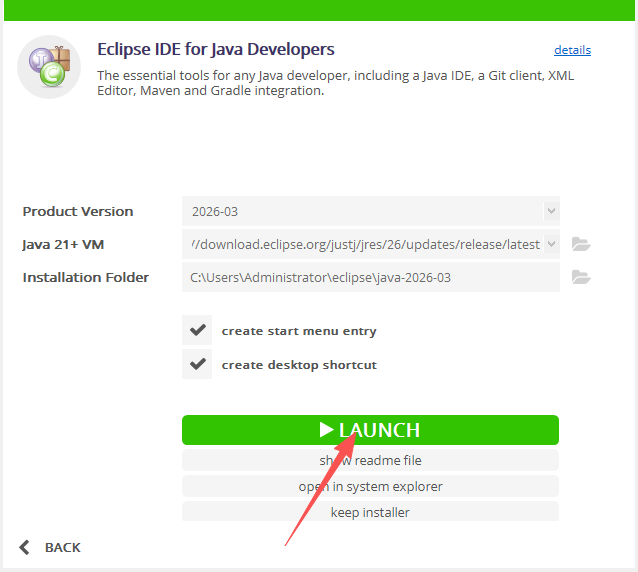Click the create start menu entry label
Image resolution: width=638 pixels, height=572 pixels.
pyautogui.click(x=299, y=331)
